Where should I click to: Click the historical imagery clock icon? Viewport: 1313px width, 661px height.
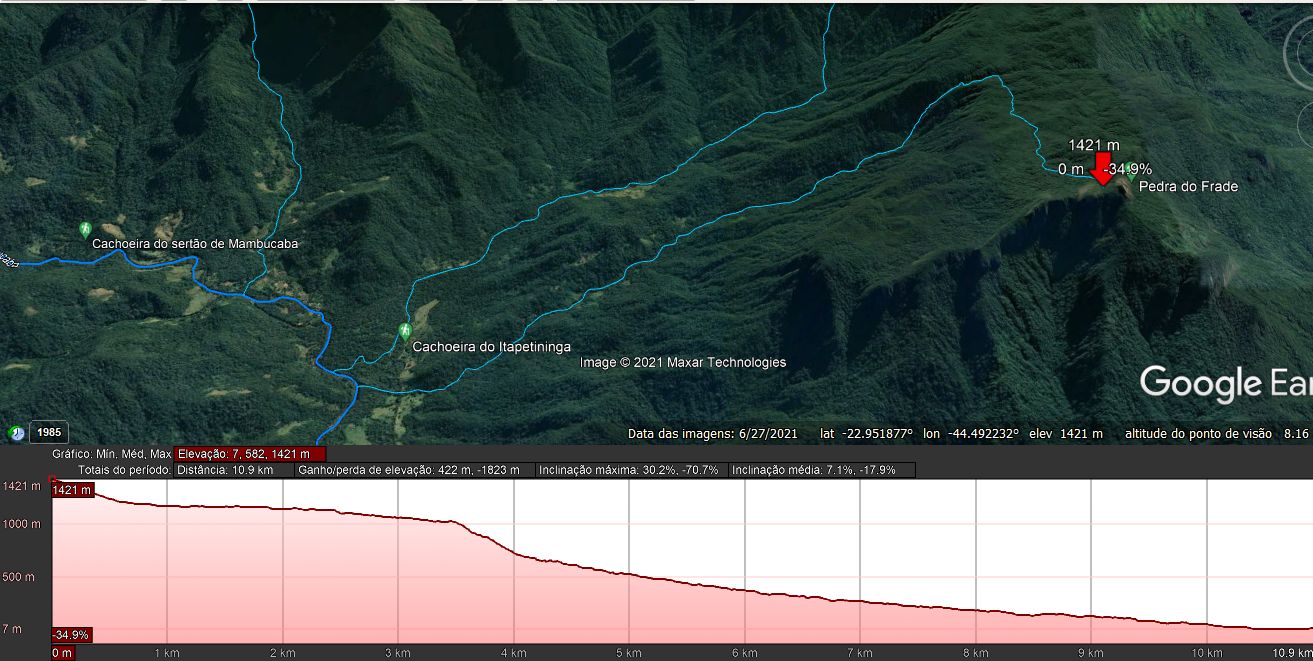pyautogui.click(x=16, y=433)
